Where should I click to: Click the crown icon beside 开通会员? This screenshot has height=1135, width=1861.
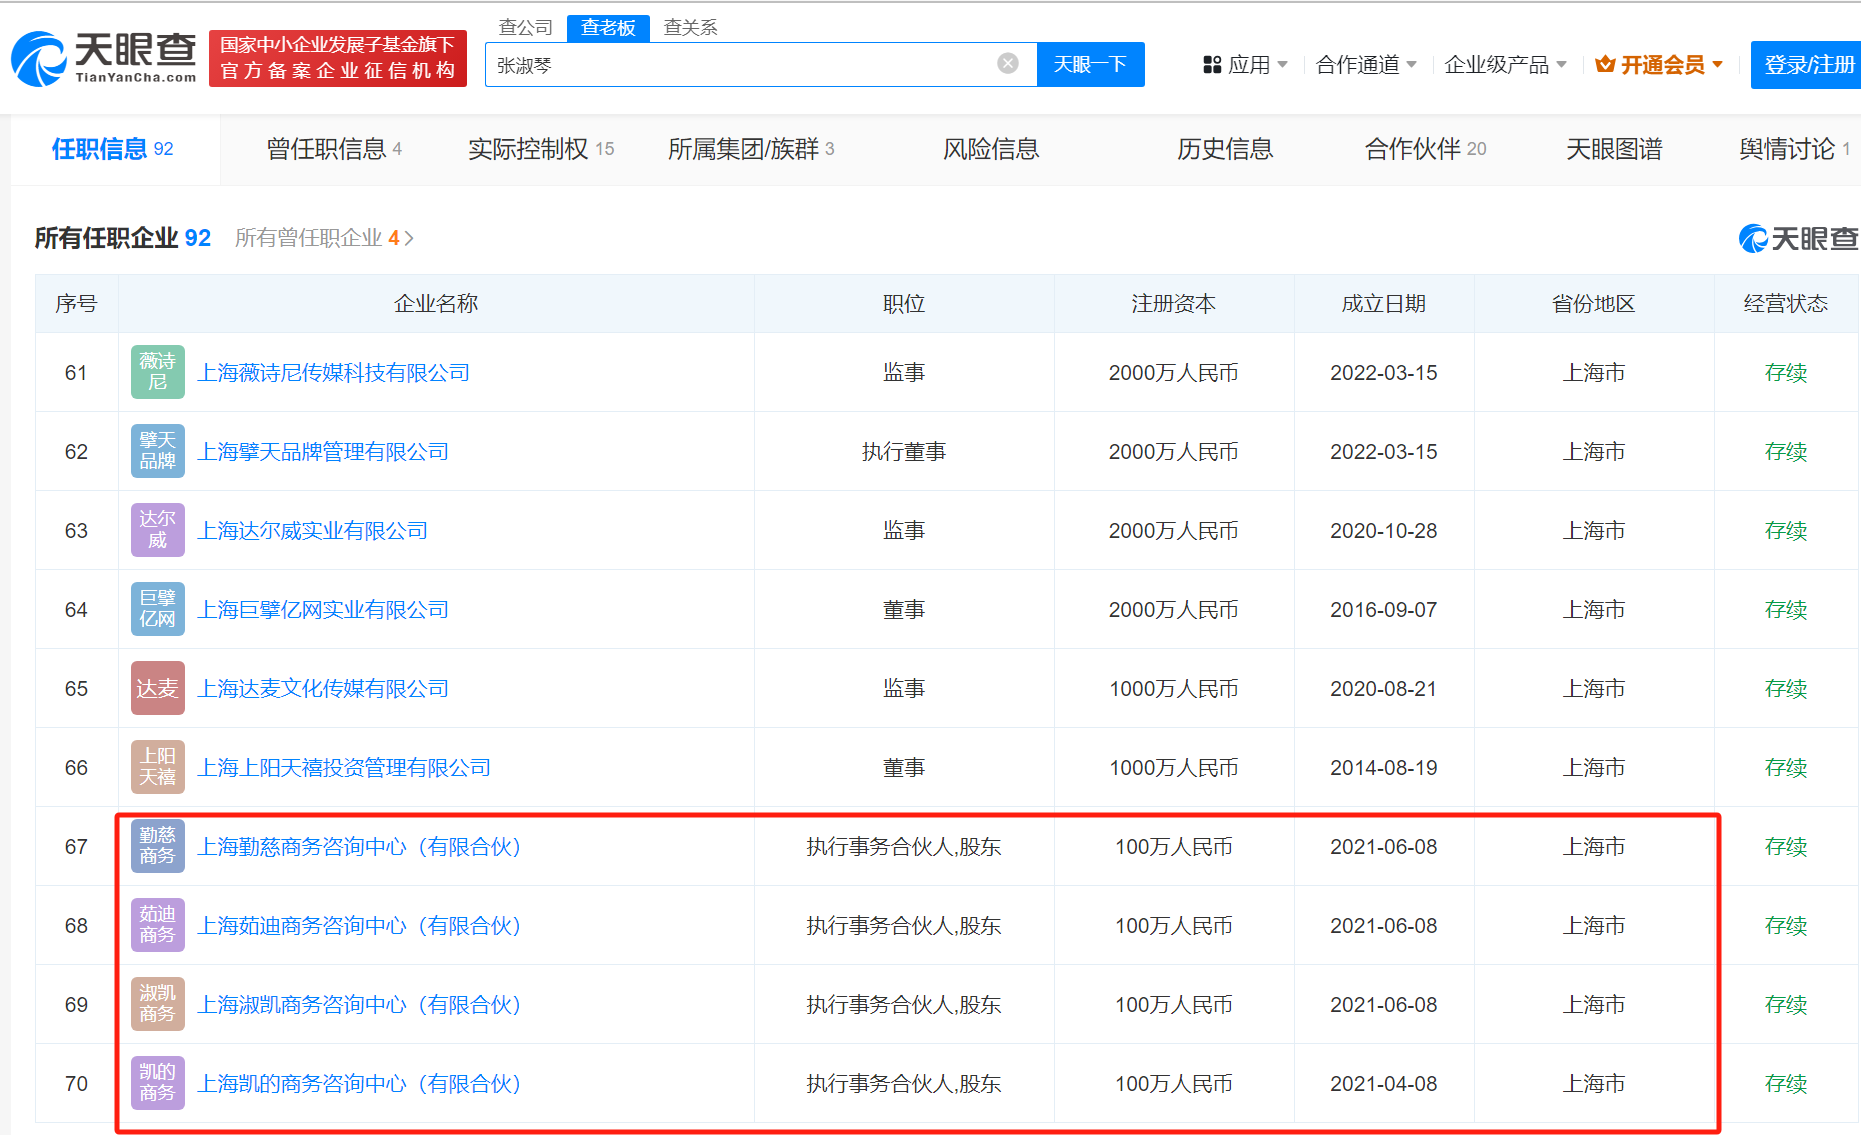[1605, 65]
